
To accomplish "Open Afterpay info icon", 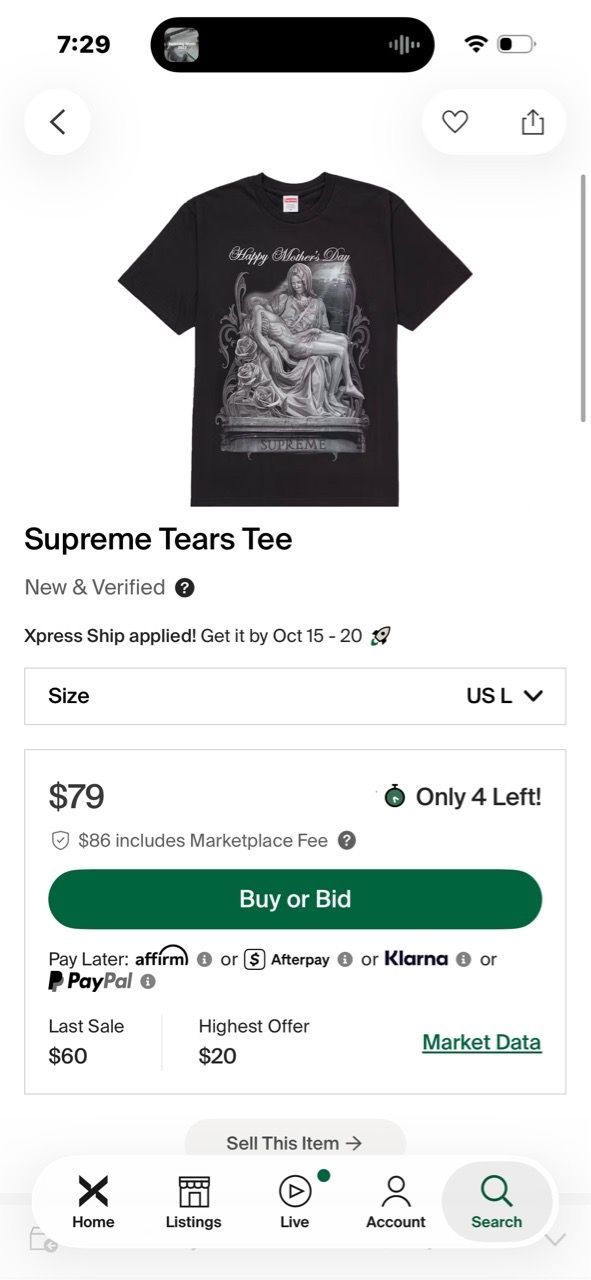I will [345, 959].
